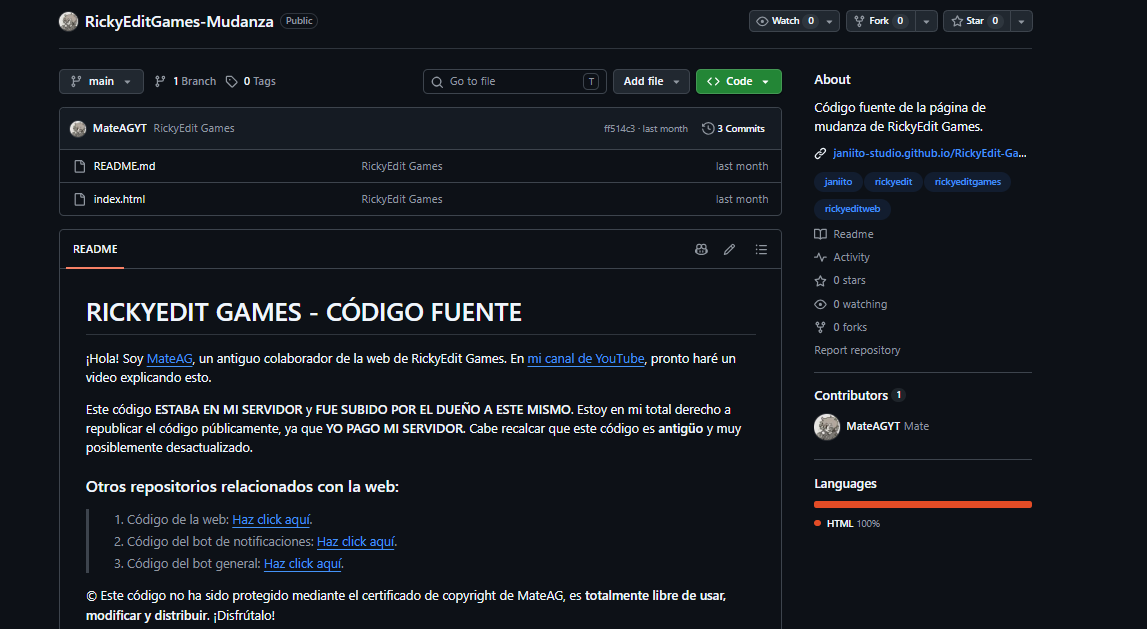View the 1 Branch list
The height and width of the screenshot is (629, 1147).
186,81
